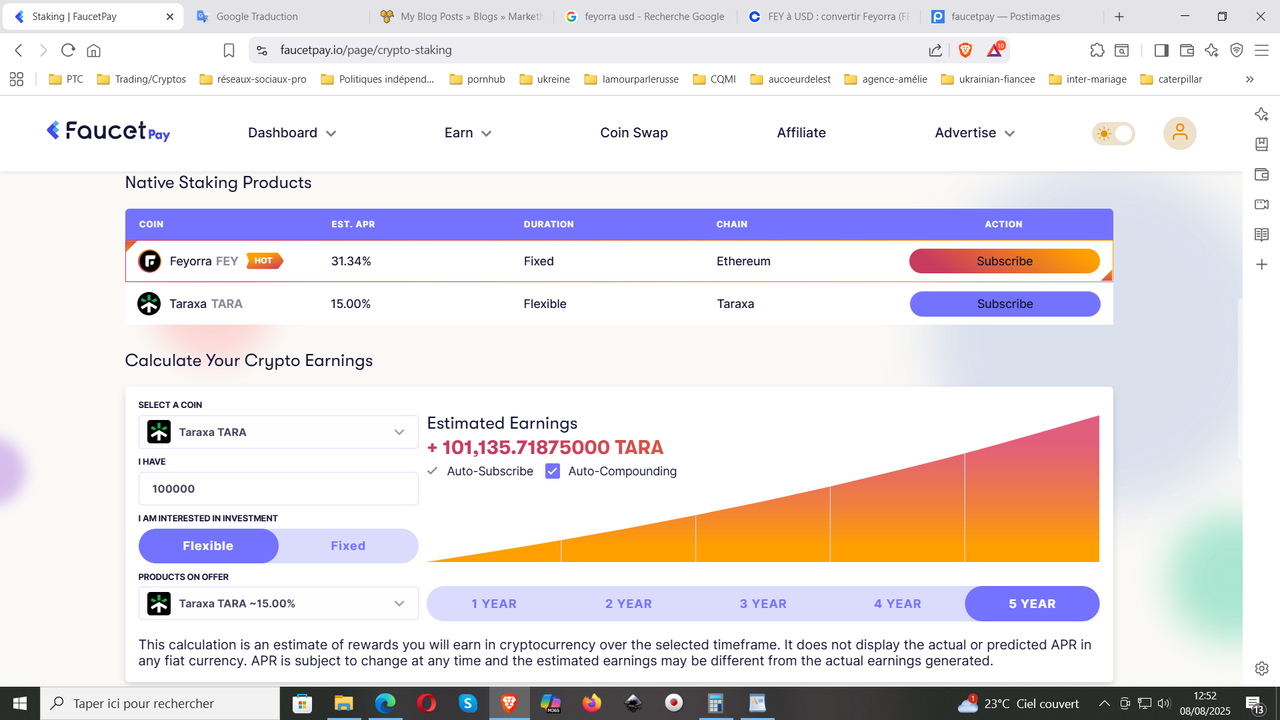Open Microsoft Store from the taskbar
The width and height of the screenshot is (1280, 720).
[x=301, y=703]
